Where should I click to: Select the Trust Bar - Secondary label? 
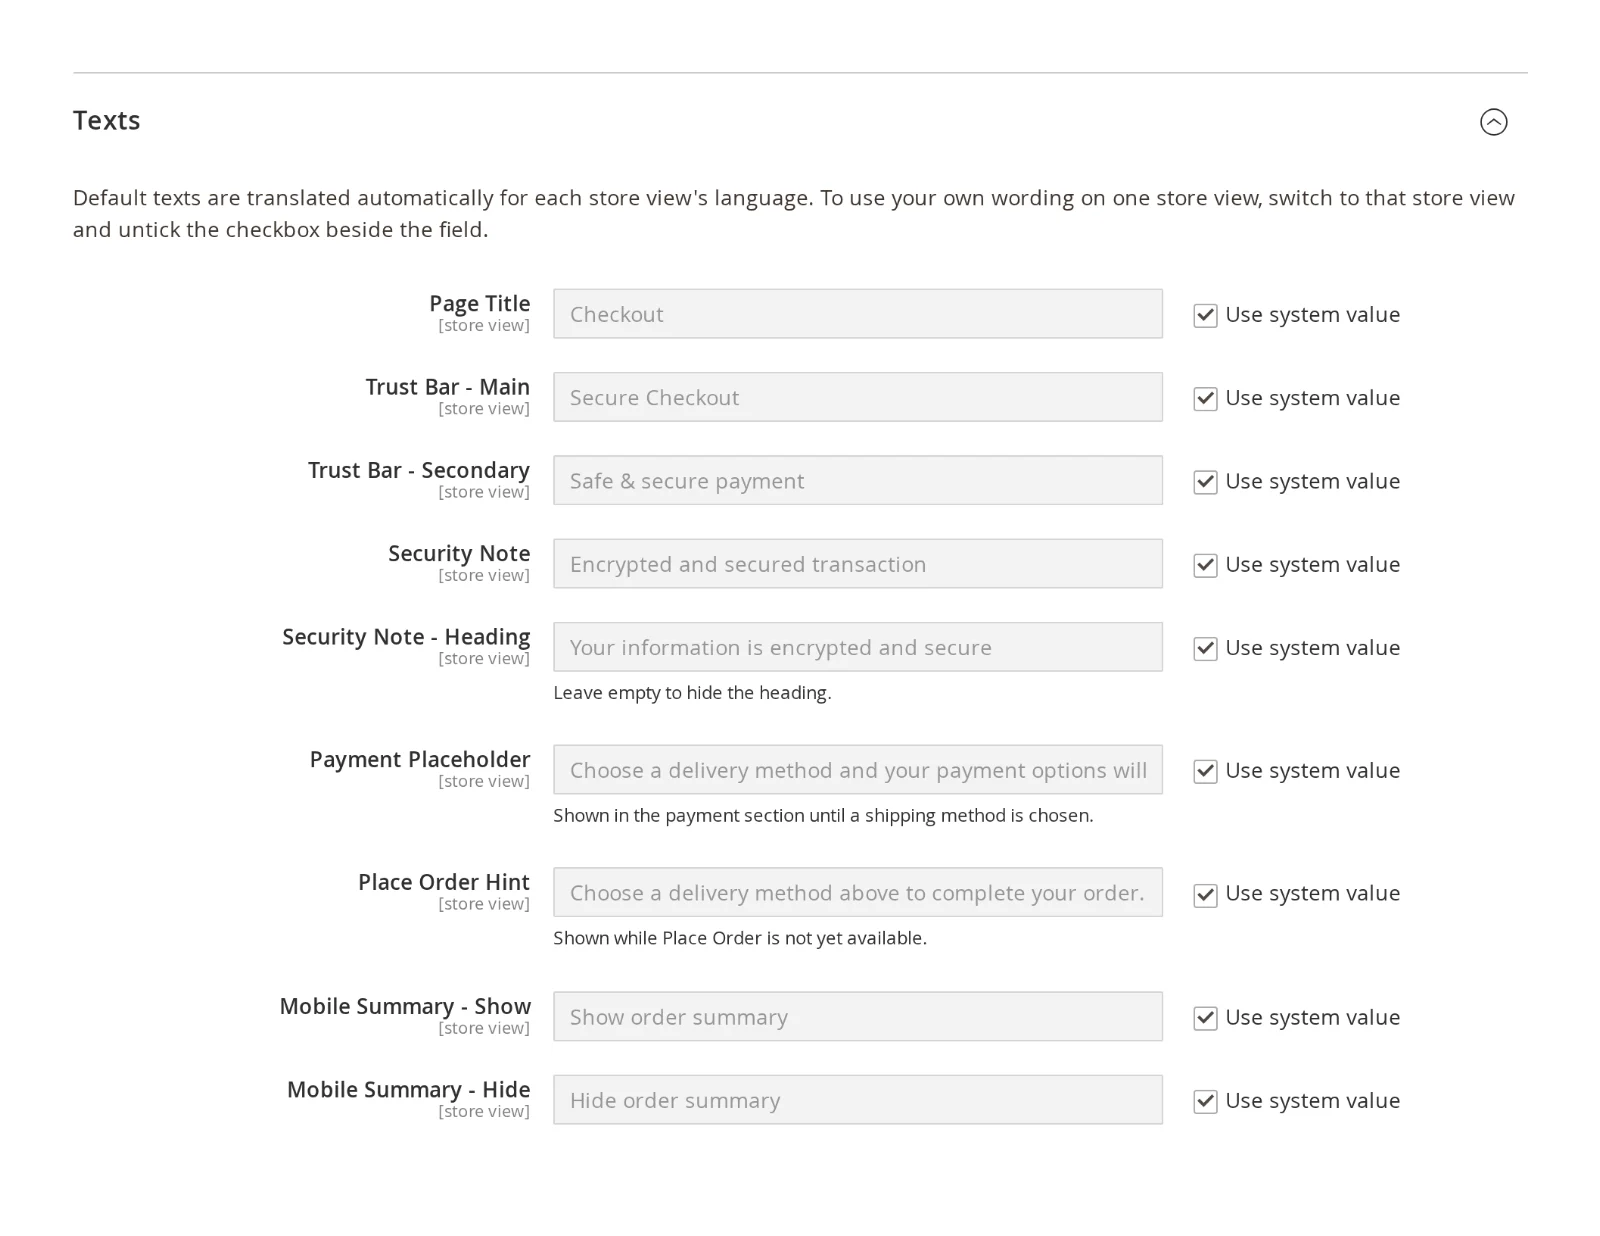click(419, 470)
